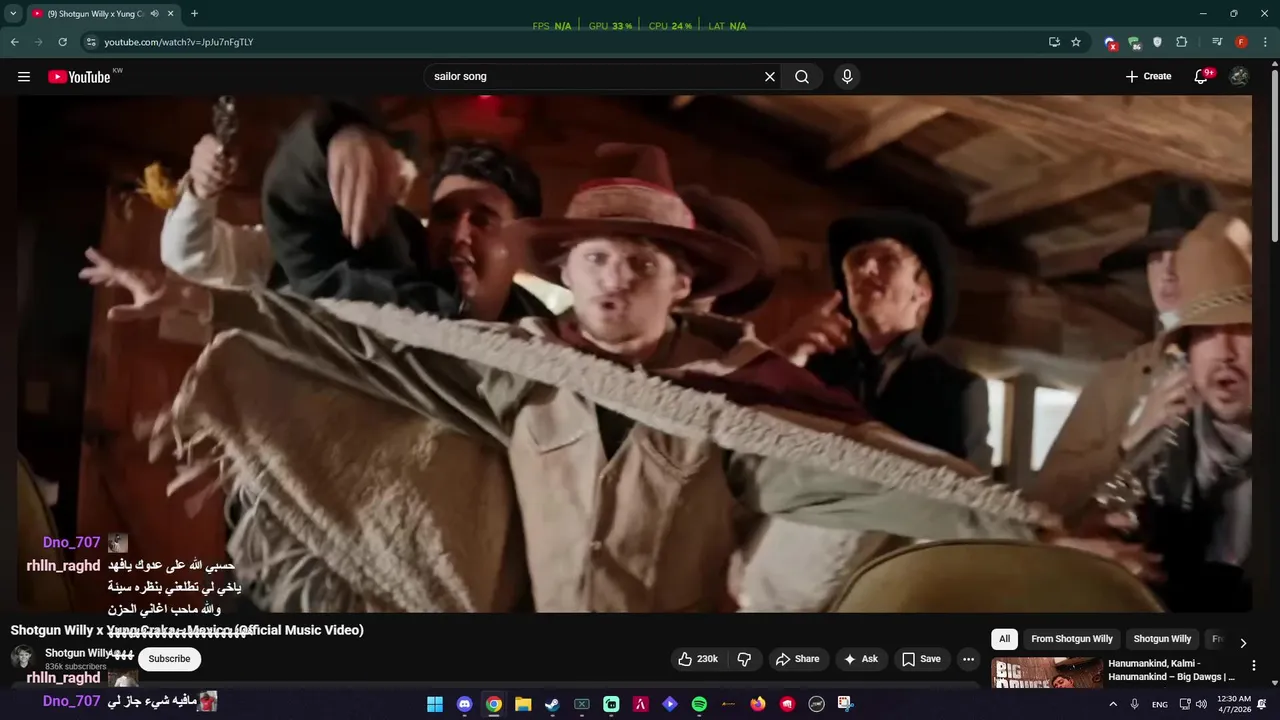
Task: Switch to the Shotgun Willy browser tab
Action: click(x=95, y=14)
